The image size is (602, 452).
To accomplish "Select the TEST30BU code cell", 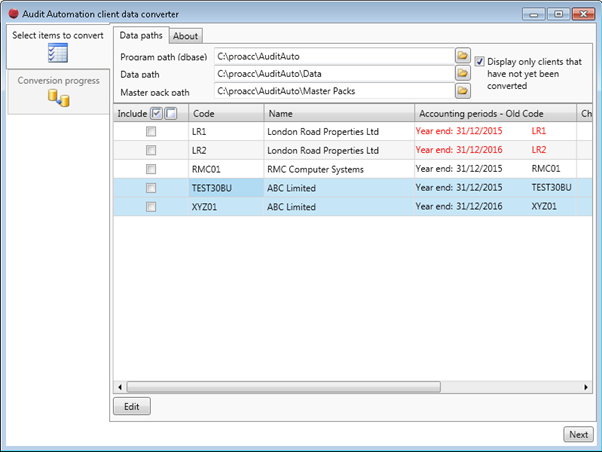I will (226, 188).
